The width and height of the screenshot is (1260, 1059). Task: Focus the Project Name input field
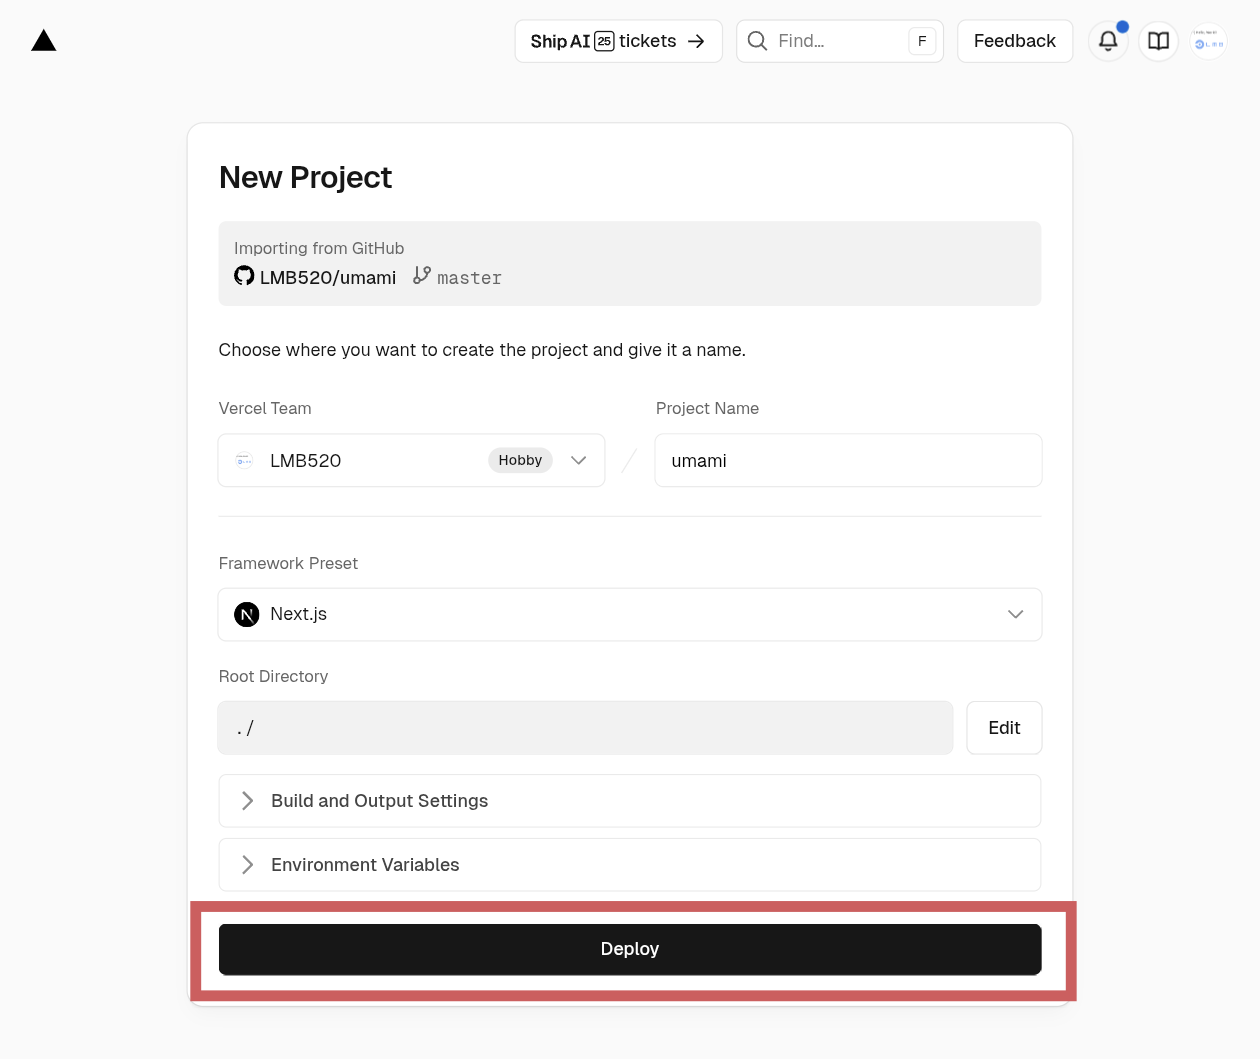coord(848,460)
